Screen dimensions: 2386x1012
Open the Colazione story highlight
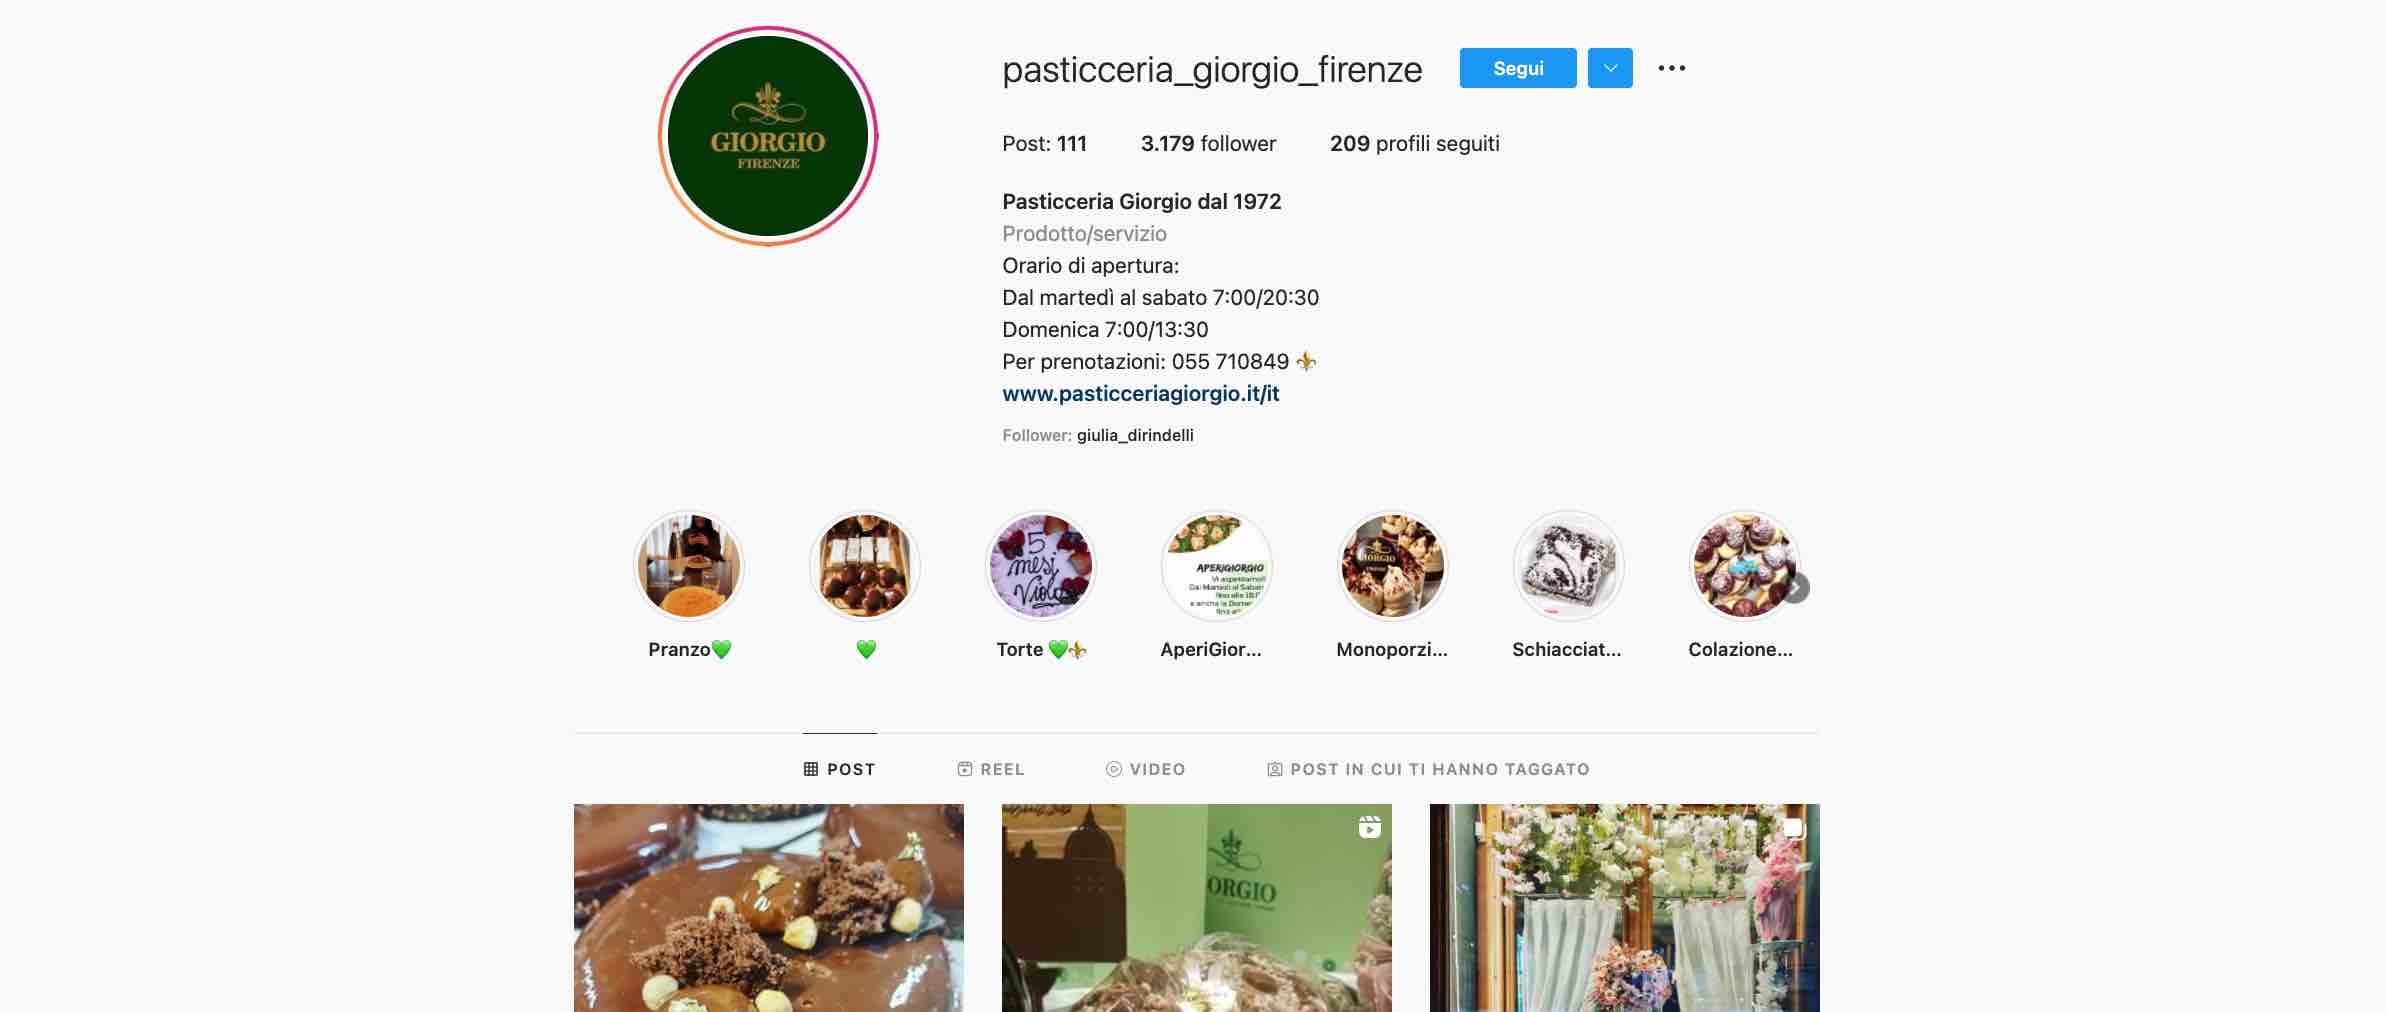[x=1745, y=567]
